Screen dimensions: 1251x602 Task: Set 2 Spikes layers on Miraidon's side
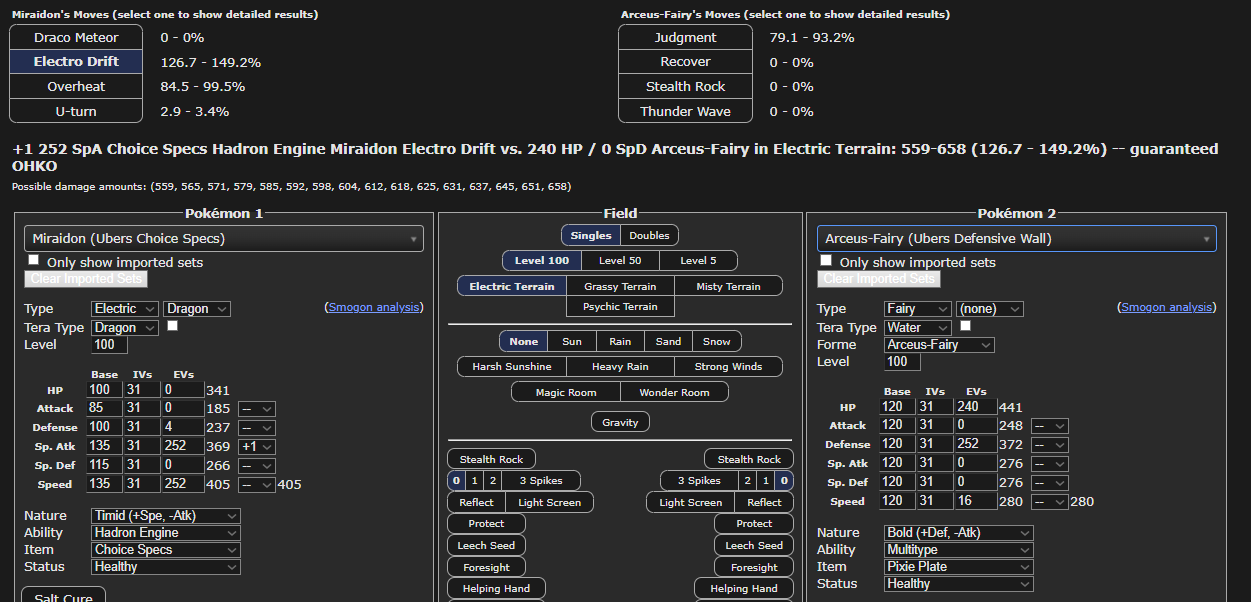(492, 480)
